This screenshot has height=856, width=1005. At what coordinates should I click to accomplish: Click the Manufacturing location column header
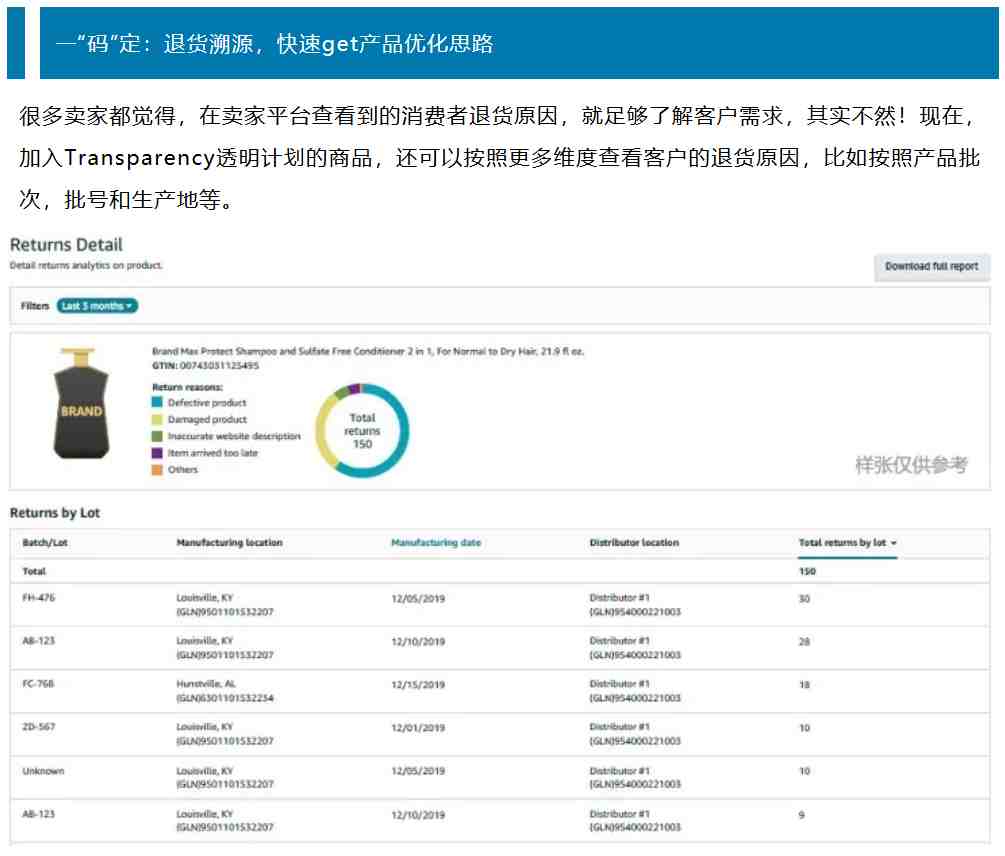229,543
